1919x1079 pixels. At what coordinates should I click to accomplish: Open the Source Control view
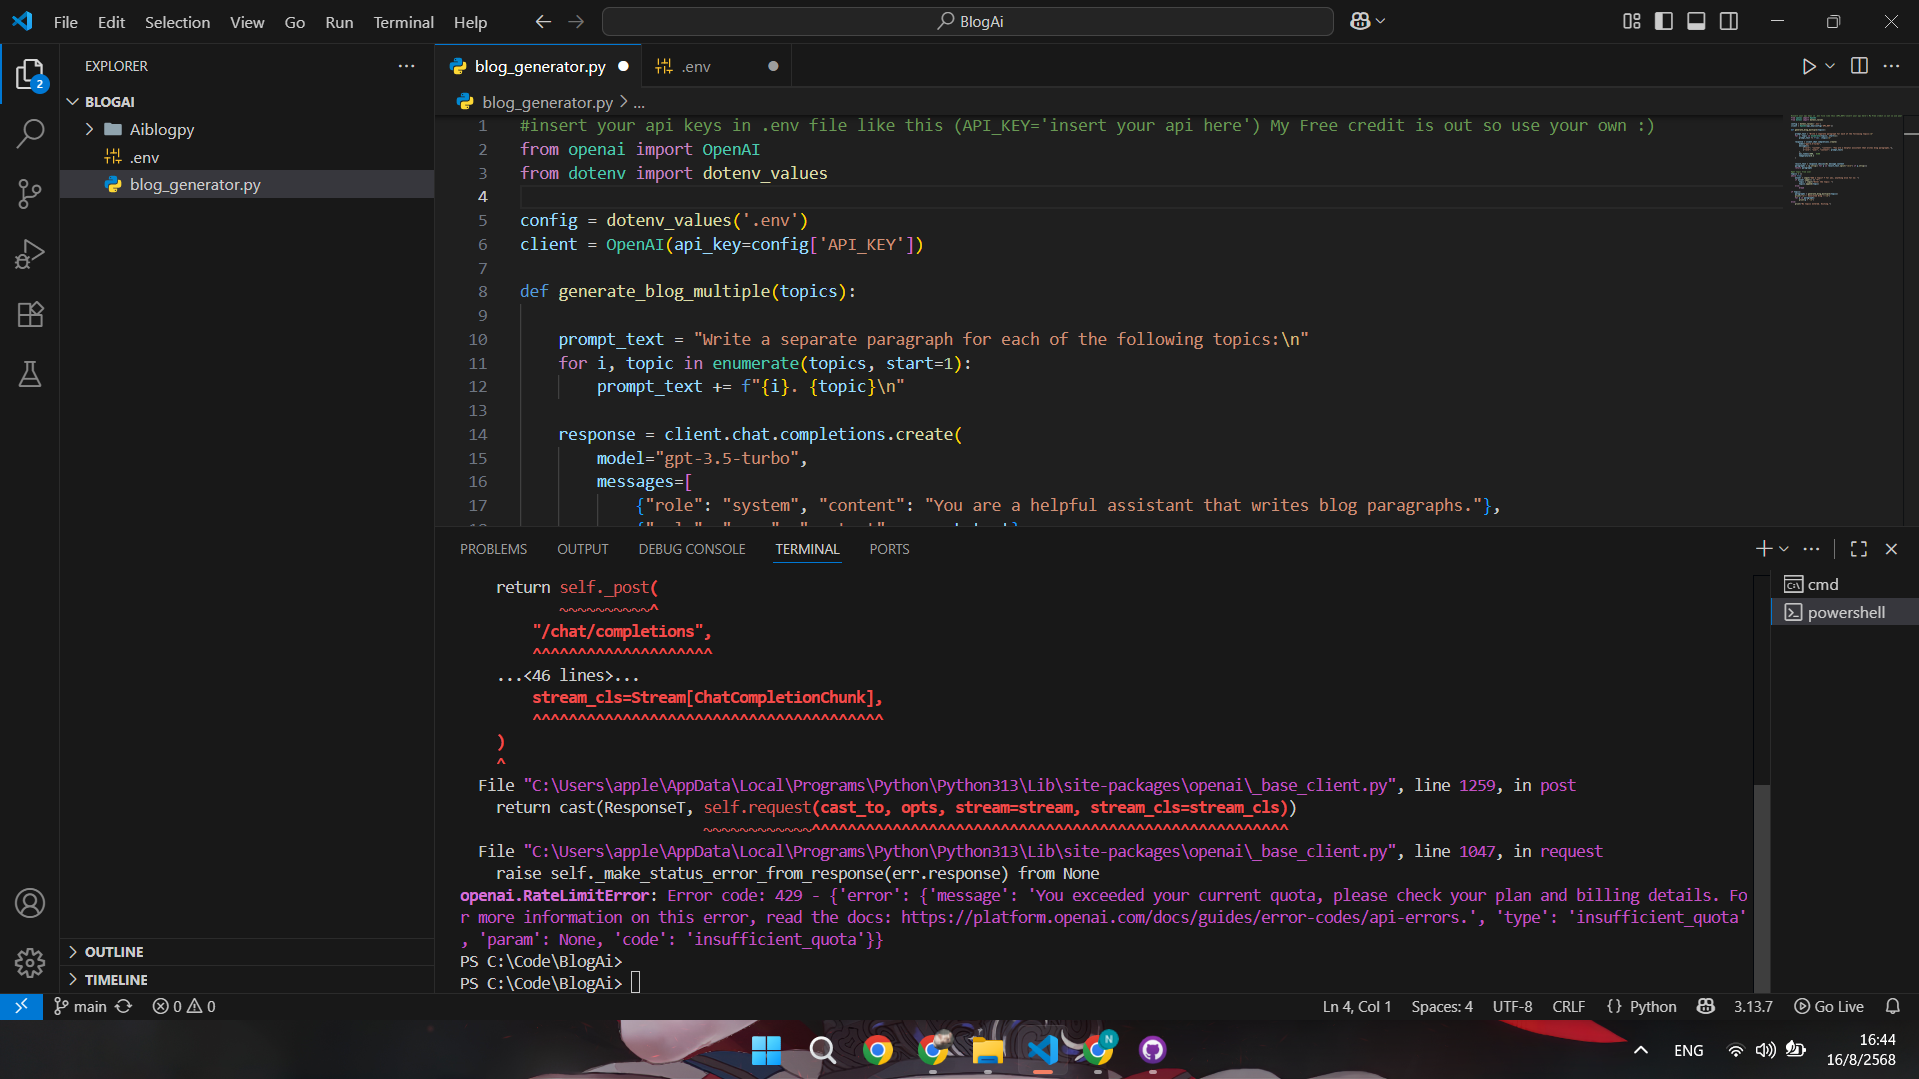[x=30, y=193]
